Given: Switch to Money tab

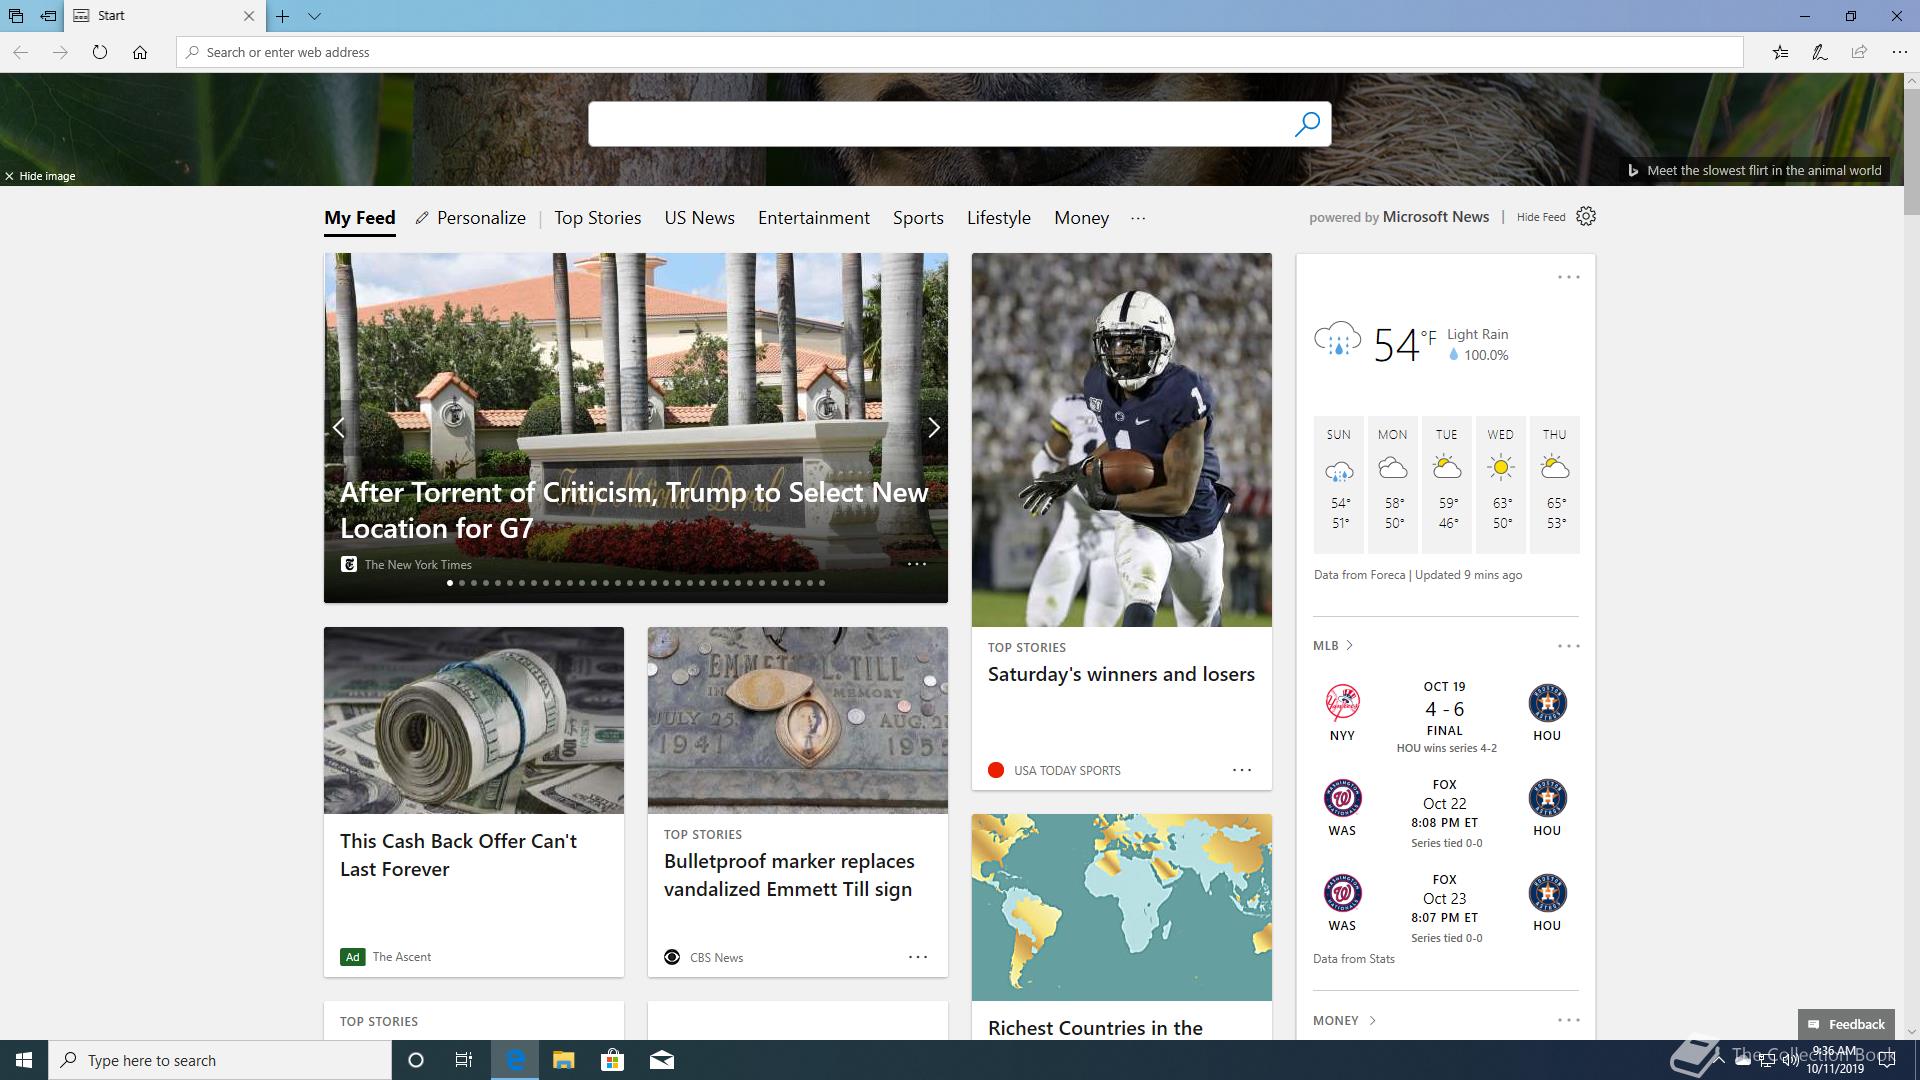Looking at the screenshot, I should pyautogui.click(x=1082, y=218).
